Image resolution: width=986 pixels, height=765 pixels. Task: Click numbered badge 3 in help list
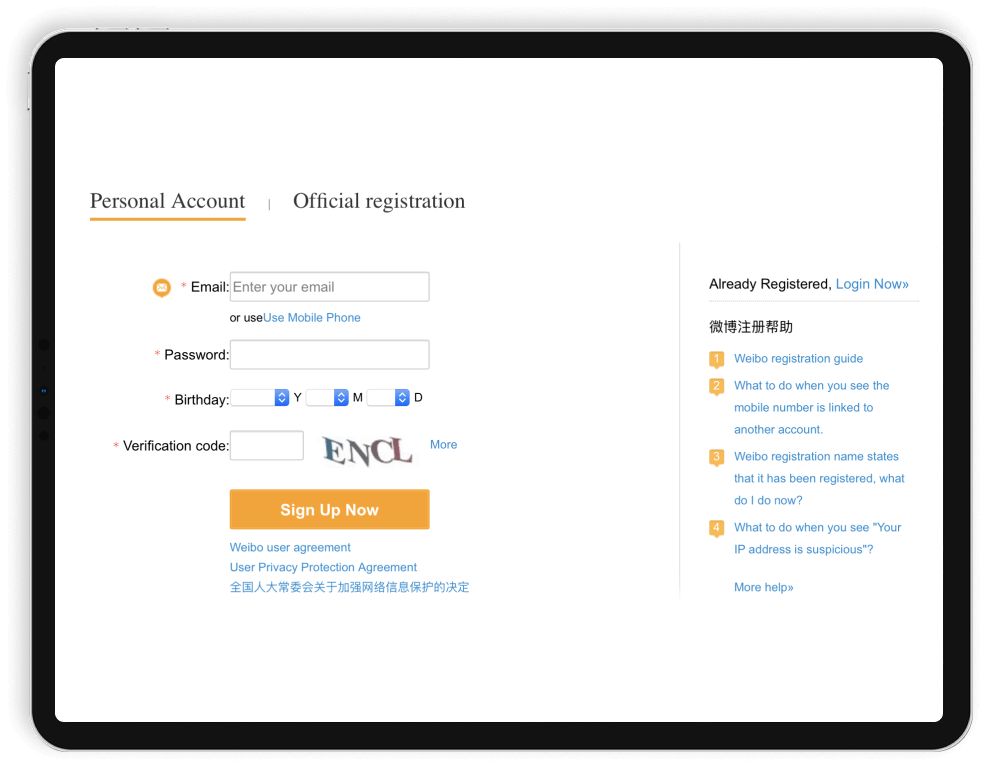(716, 457)
